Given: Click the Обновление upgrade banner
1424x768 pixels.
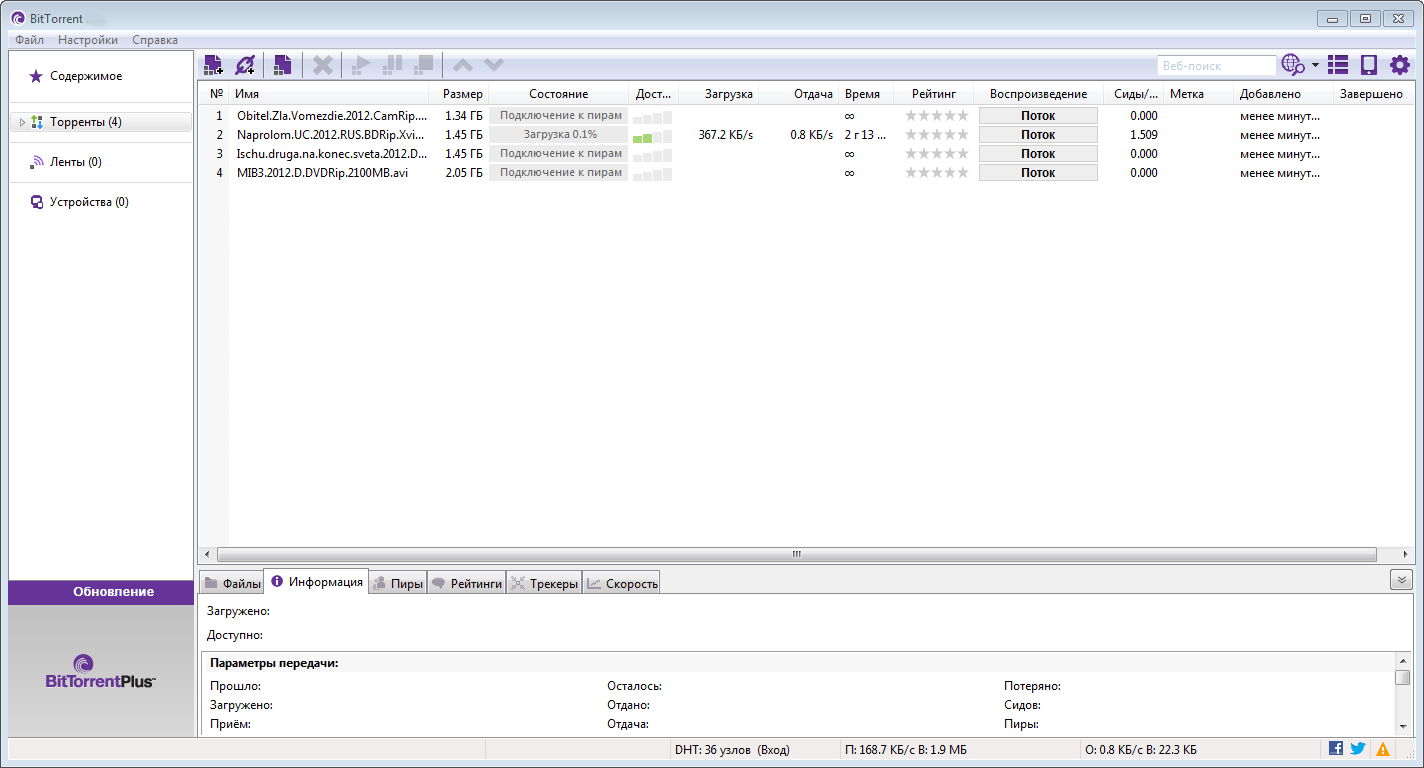Looking at the screenshot, I should point(101,592).
